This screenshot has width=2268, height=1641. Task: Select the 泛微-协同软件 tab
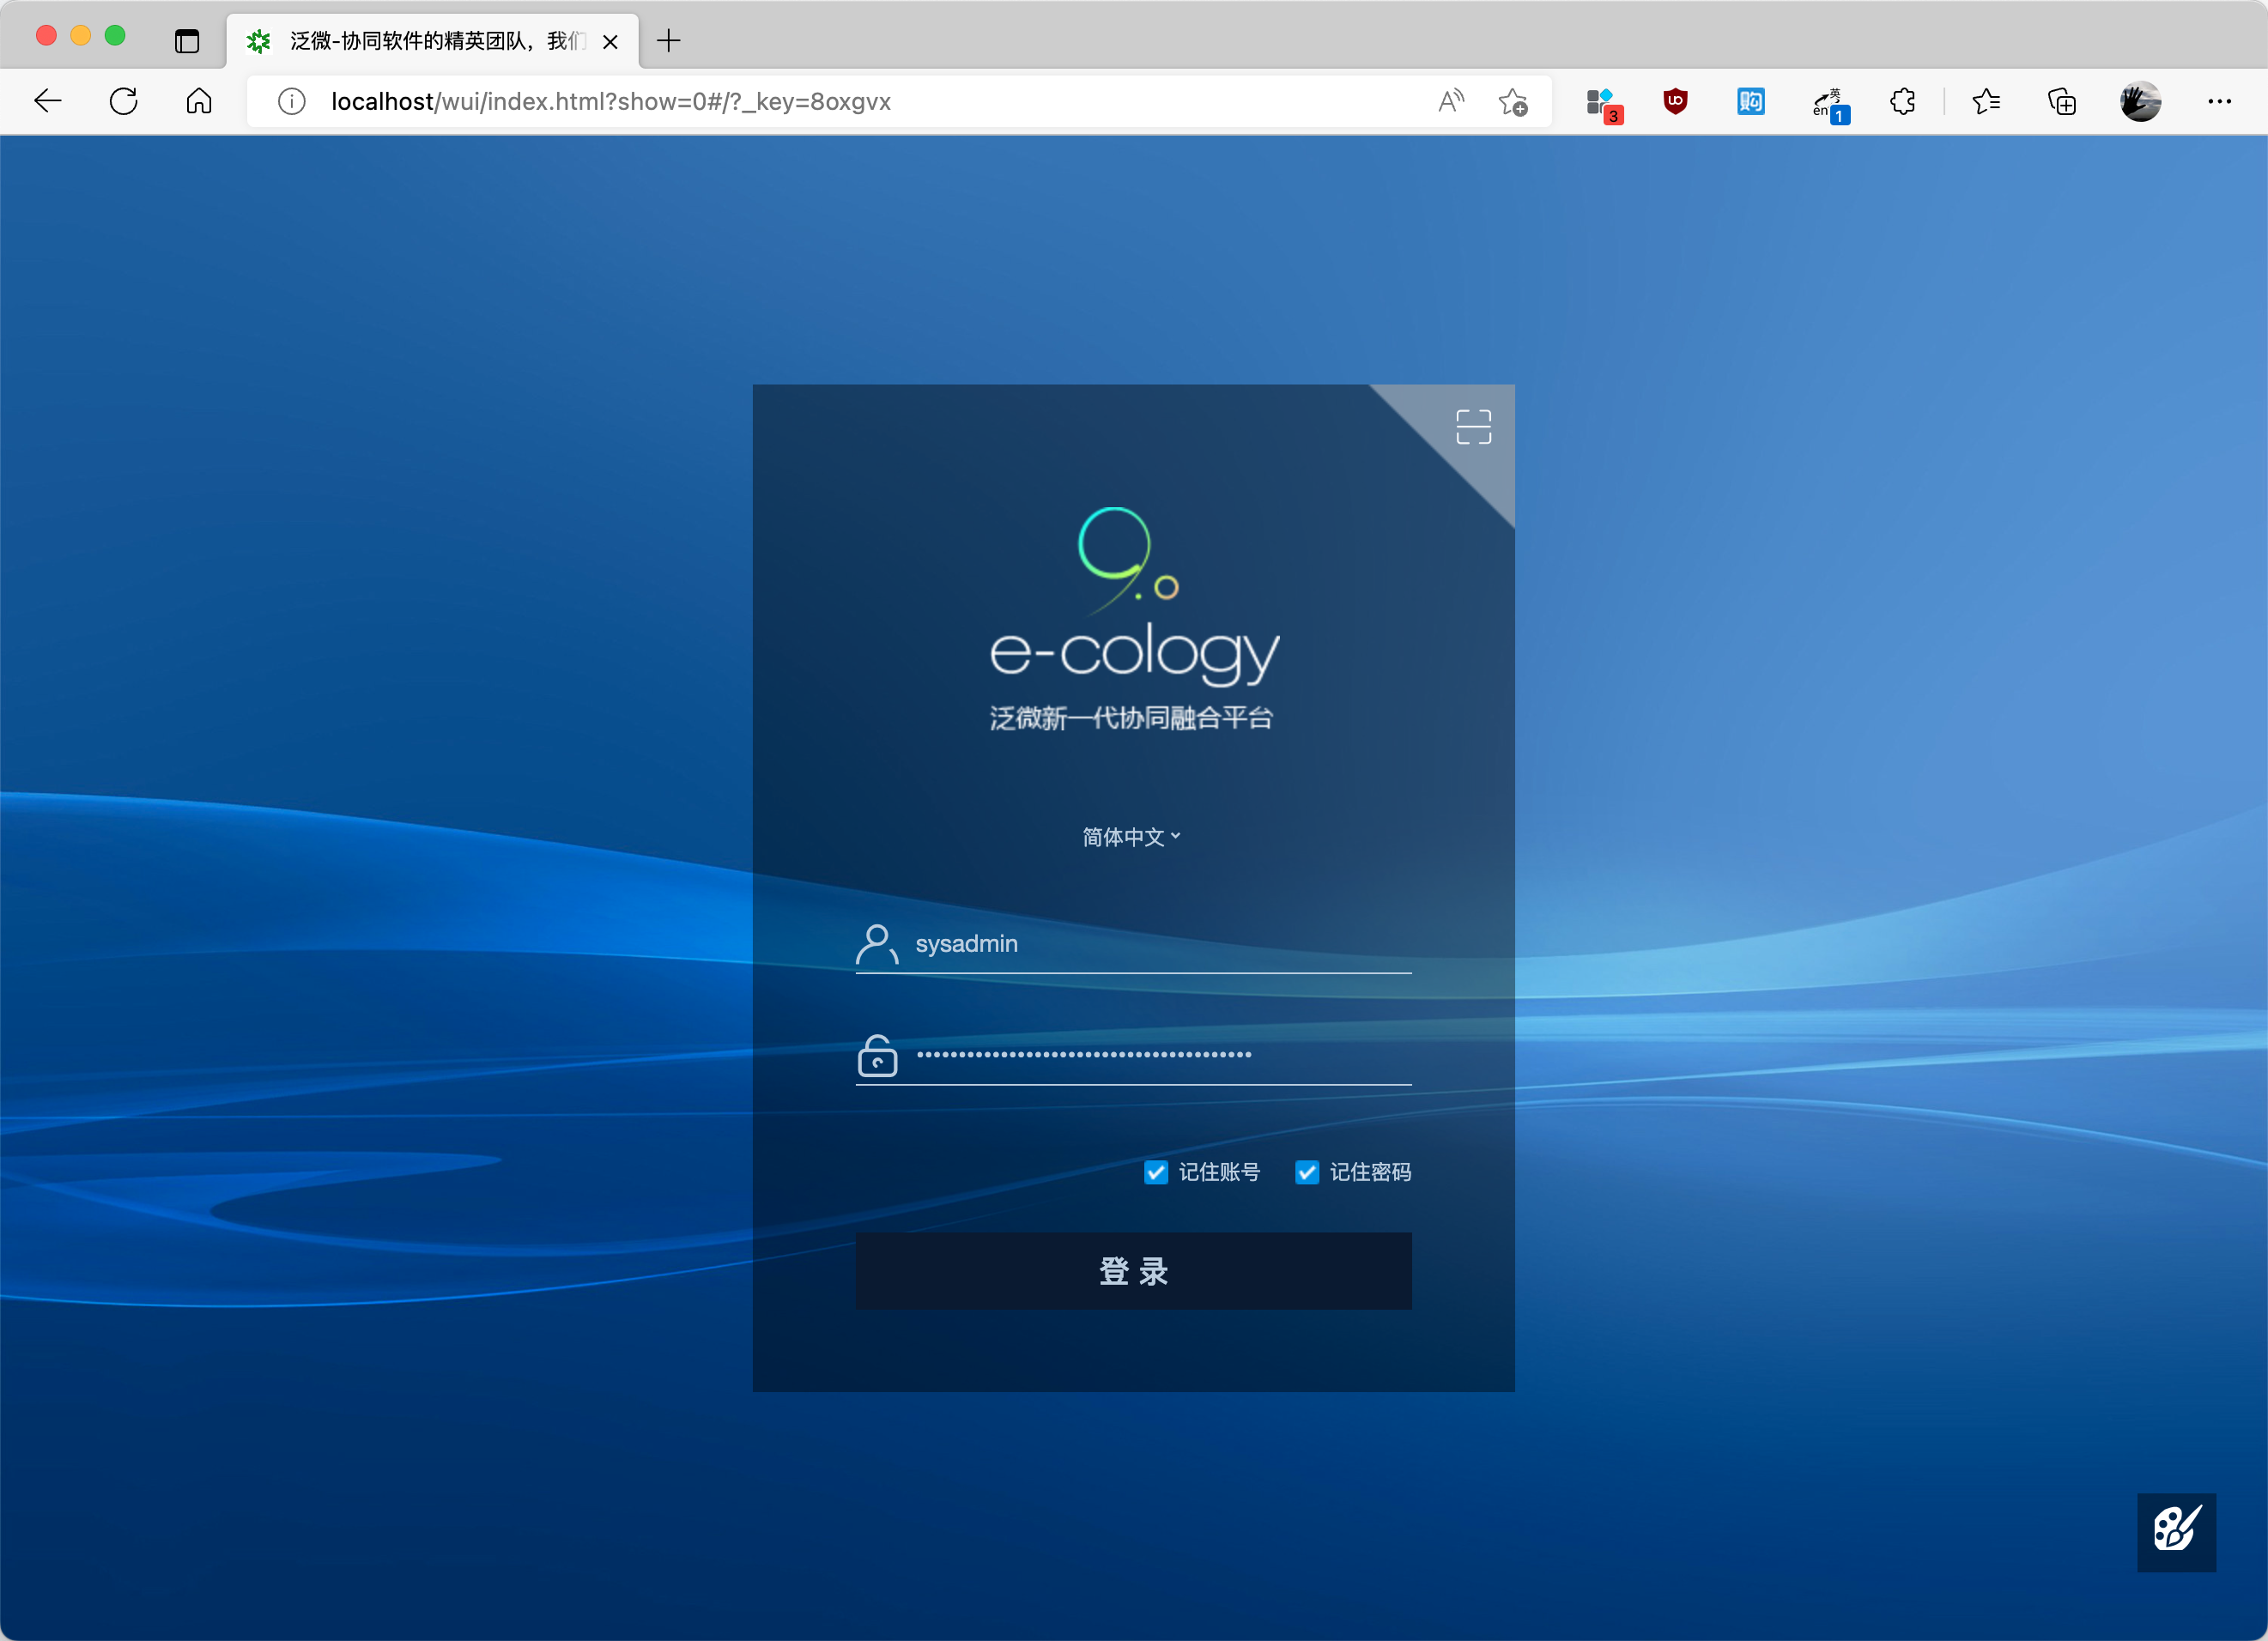(x=433, y=41)
